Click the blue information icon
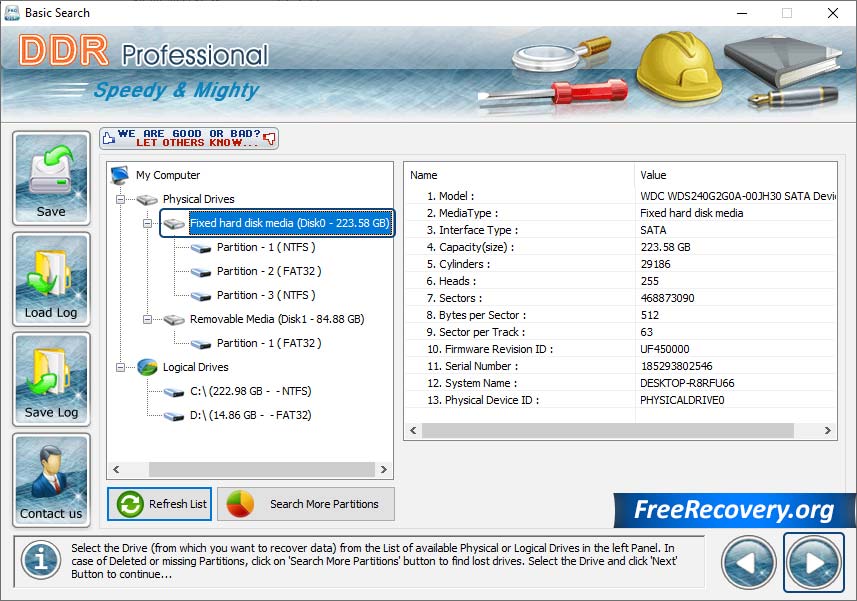Image resolution: width=857 pixels, height=601 pixels. pos(41,560)
